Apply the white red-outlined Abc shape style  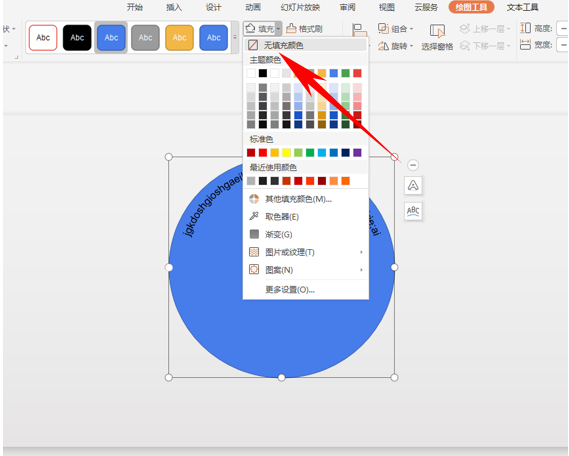click(x=43, y=38)
